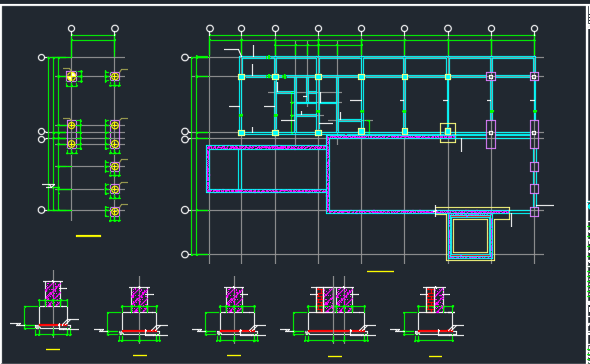Click the solid yellow column in the small column plan
The height and width of the screenshot is (364, 590).
[x=71, y=76]
